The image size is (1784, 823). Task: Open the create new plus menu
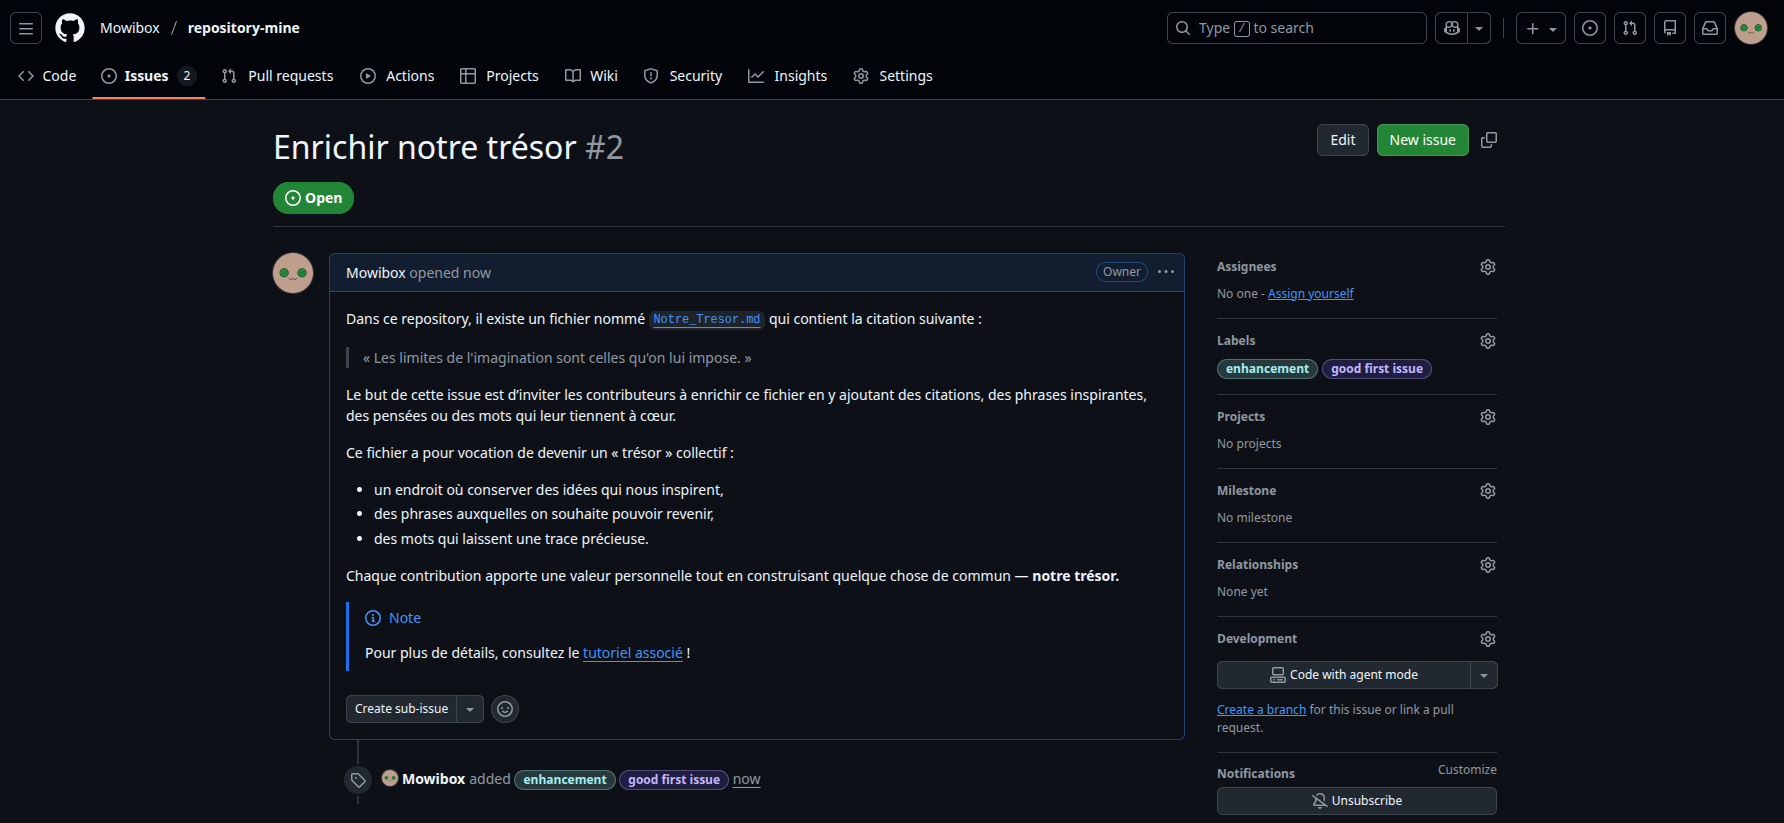point(1541,28)
